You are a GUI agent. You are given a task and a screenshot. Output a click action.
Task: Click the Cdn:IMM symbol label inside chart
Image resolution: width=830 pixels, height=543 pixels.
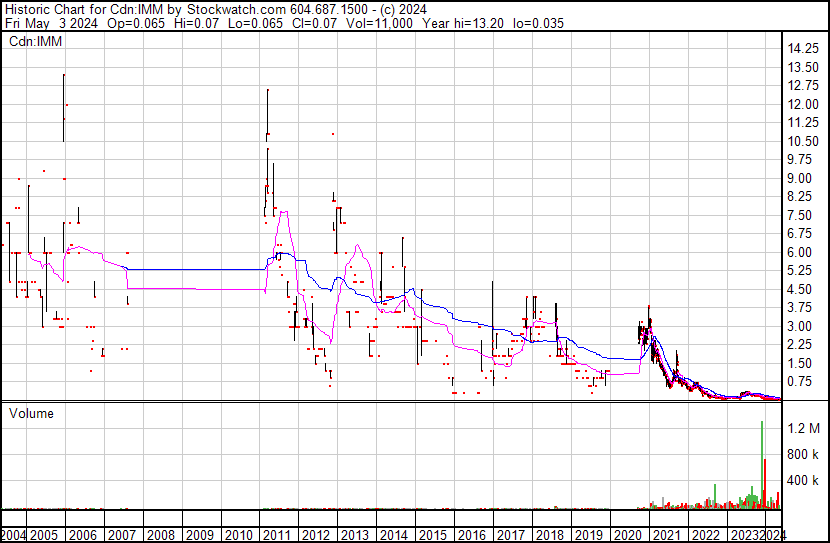(x=36, y=41)
